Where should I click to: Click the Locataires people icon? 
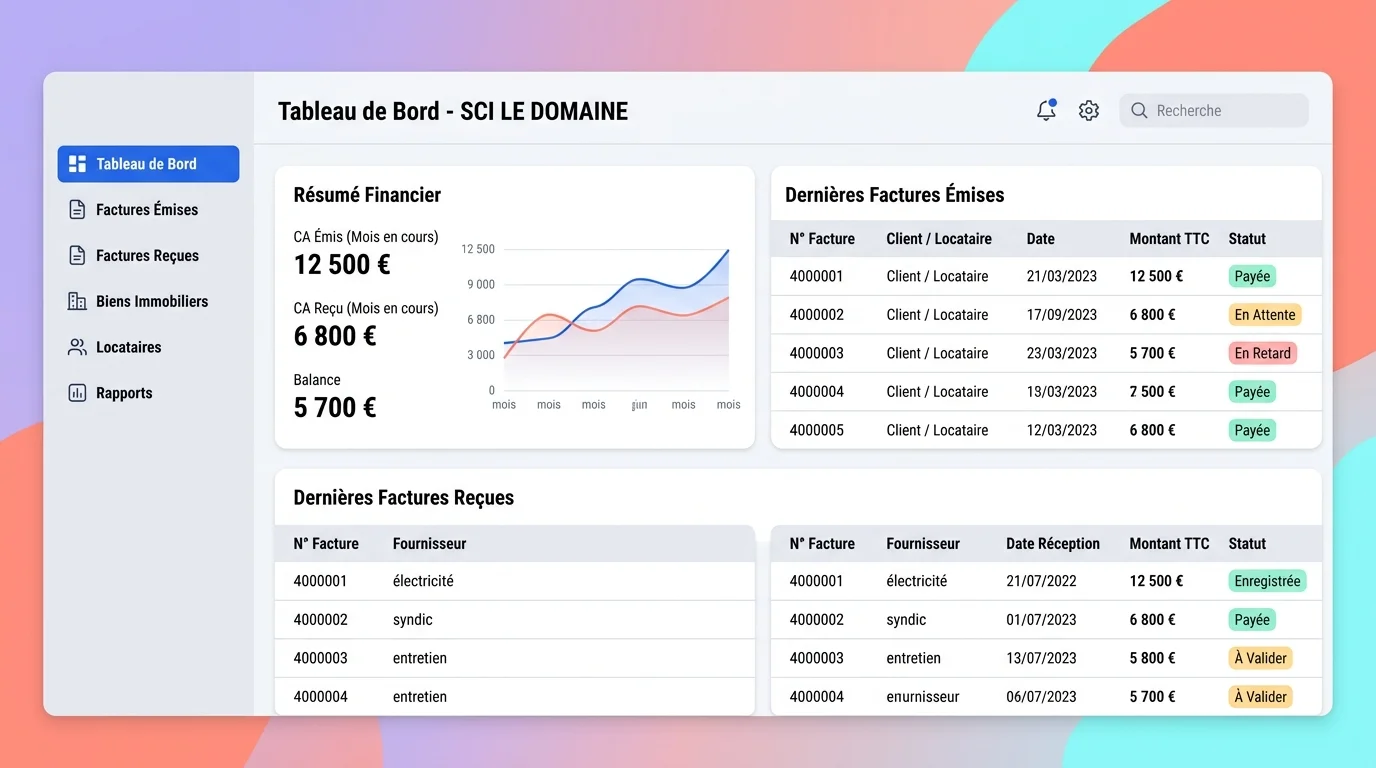(x=77, y=348)
